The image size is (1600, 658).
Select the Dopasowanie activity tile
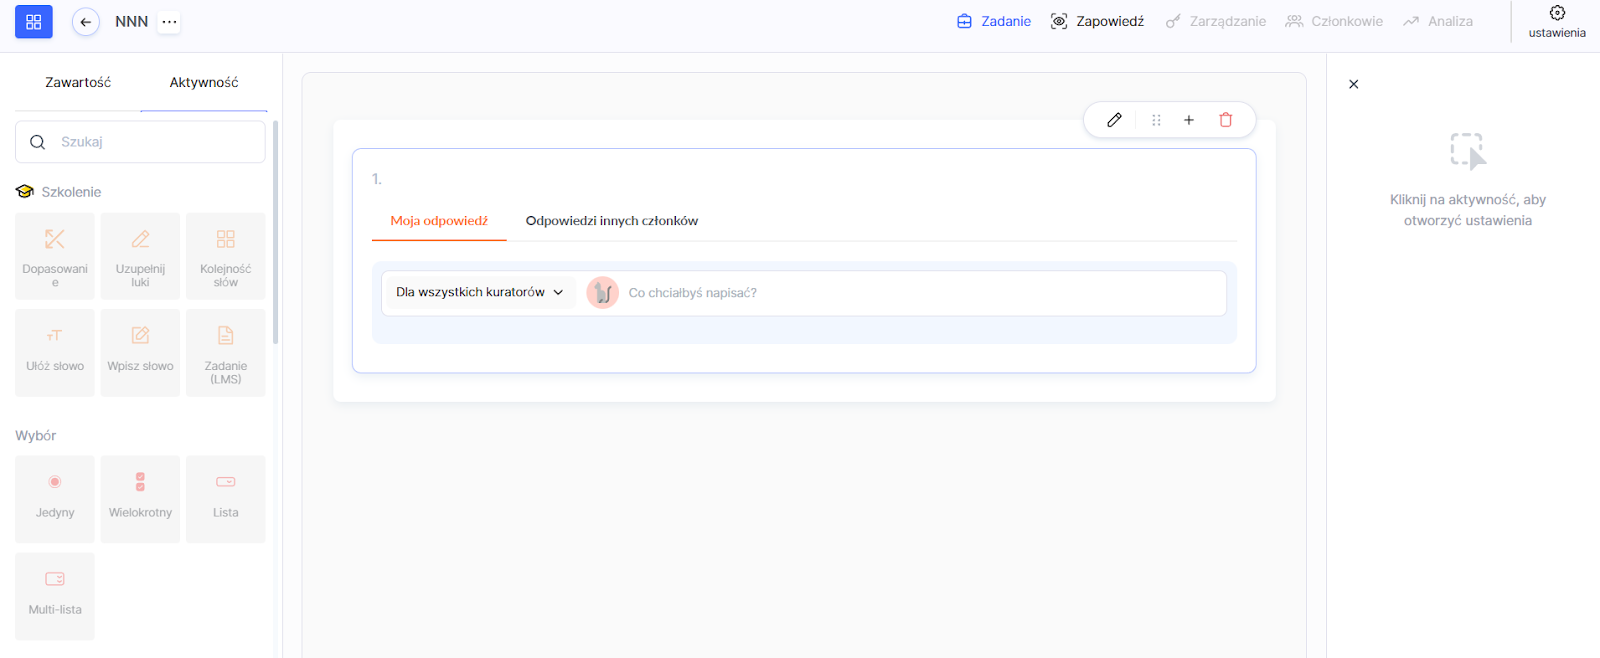55,256
